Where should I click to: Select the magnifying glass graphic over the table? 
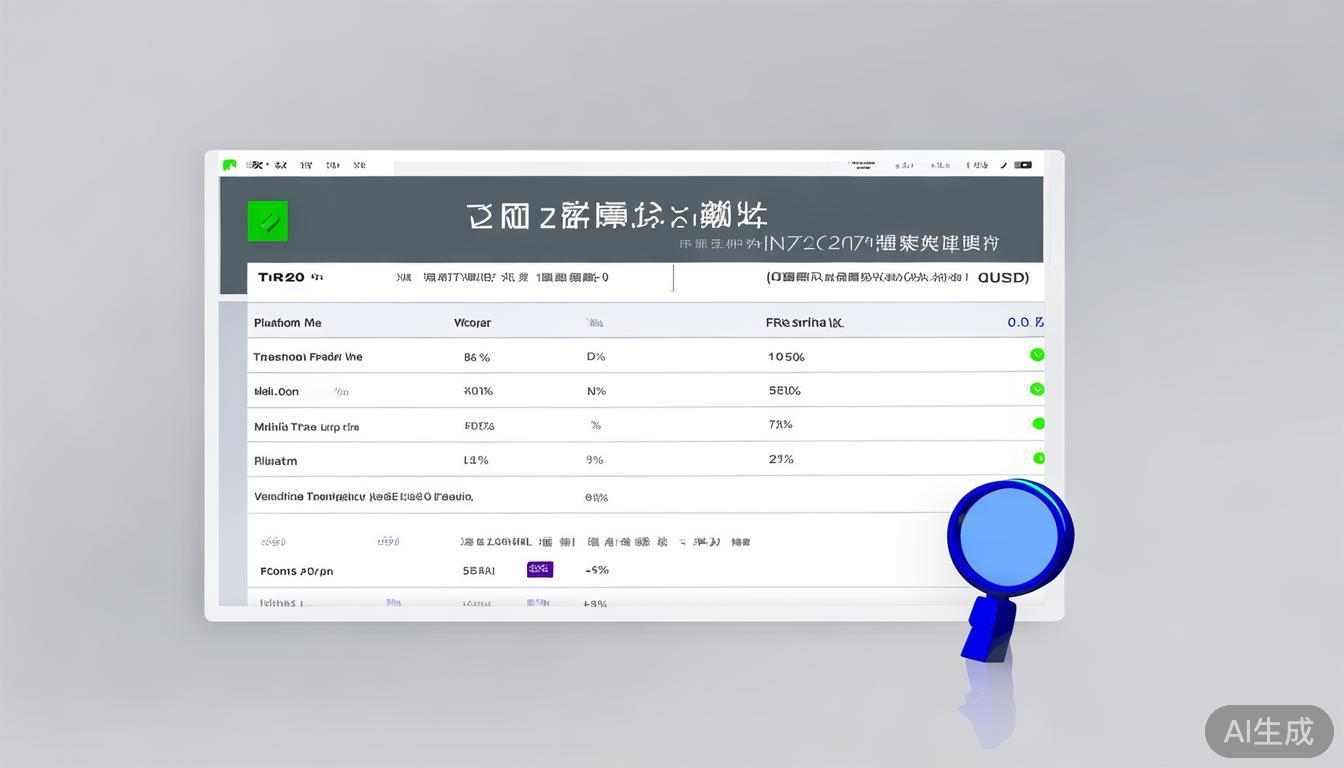pyautogui.click(x=1008, y=535)
